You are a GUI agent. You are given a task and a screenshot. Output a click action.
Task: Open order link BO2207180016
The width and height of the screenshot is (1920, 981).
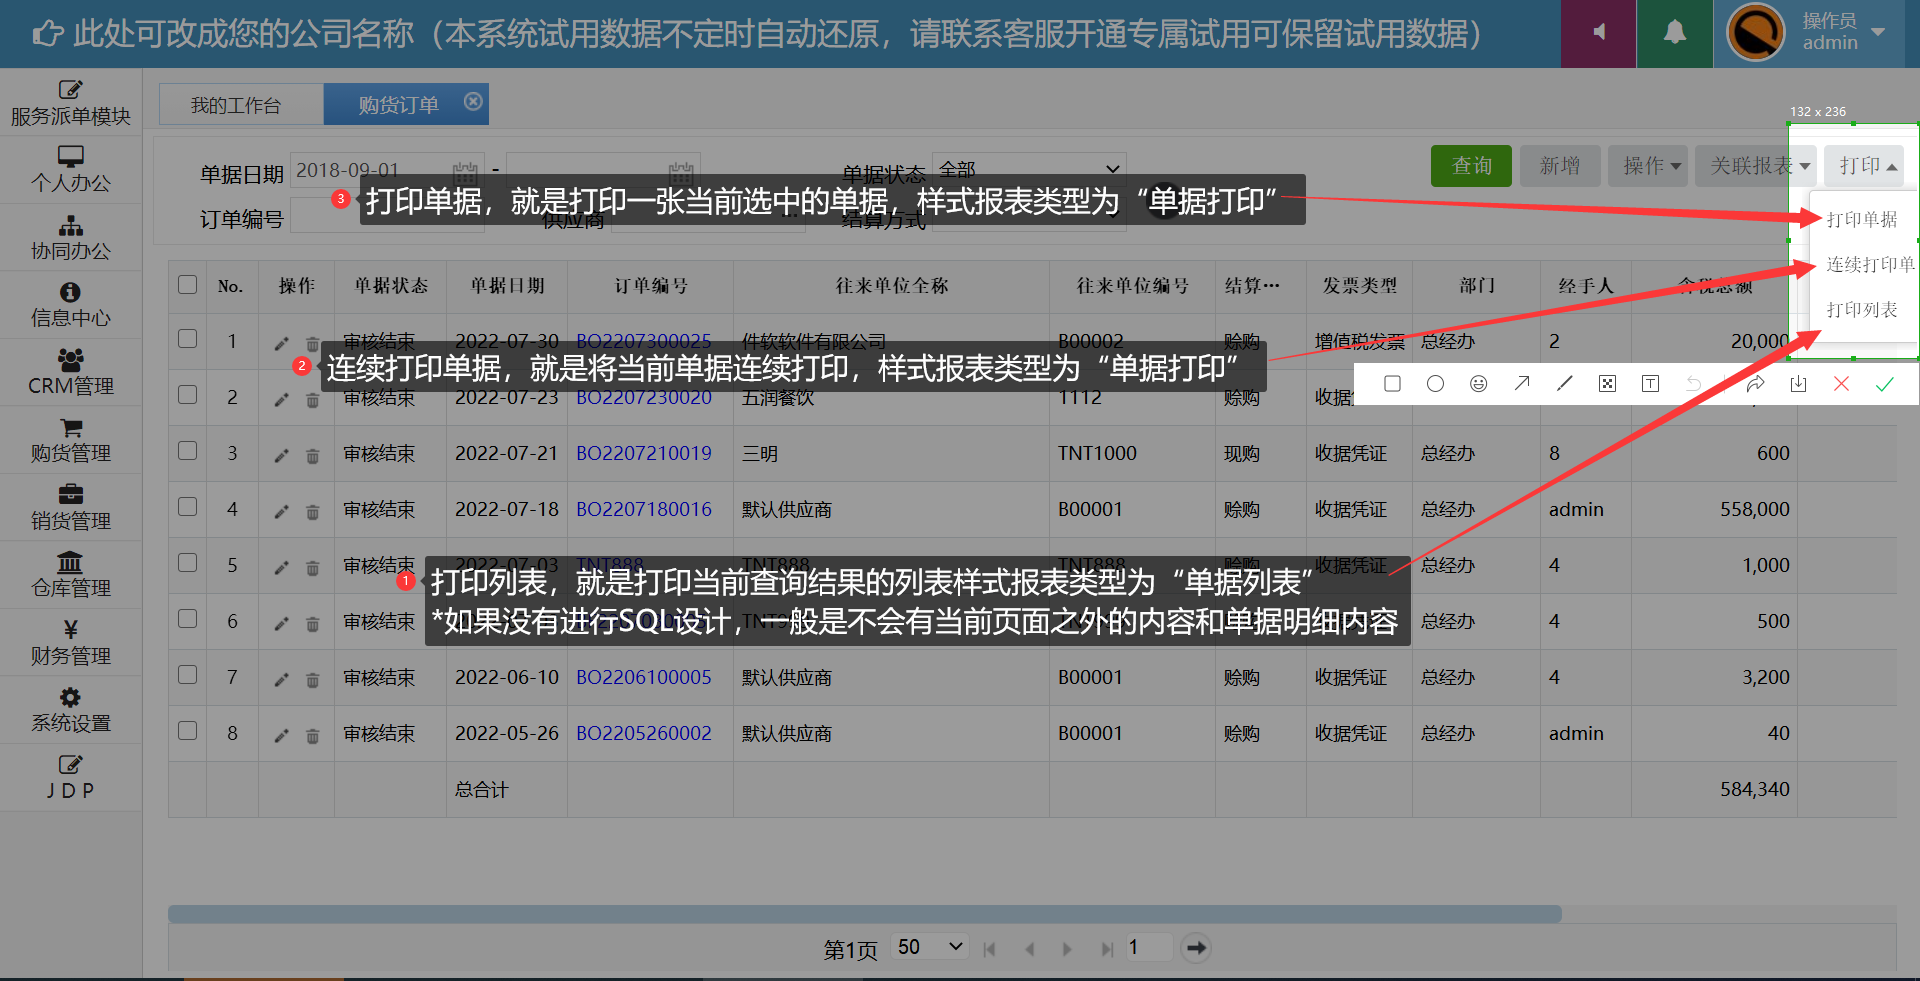tap(644, 509)
